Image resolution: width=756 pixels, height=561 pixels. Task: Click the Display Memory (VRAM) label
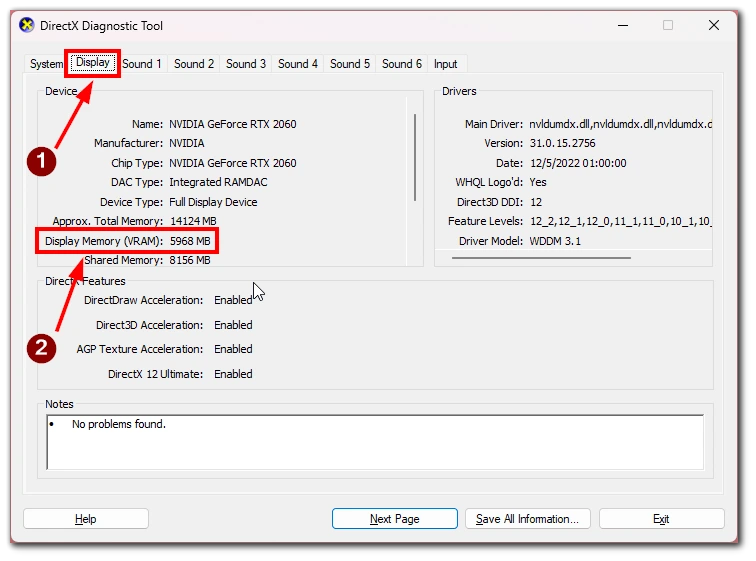[x=104, y=241]
